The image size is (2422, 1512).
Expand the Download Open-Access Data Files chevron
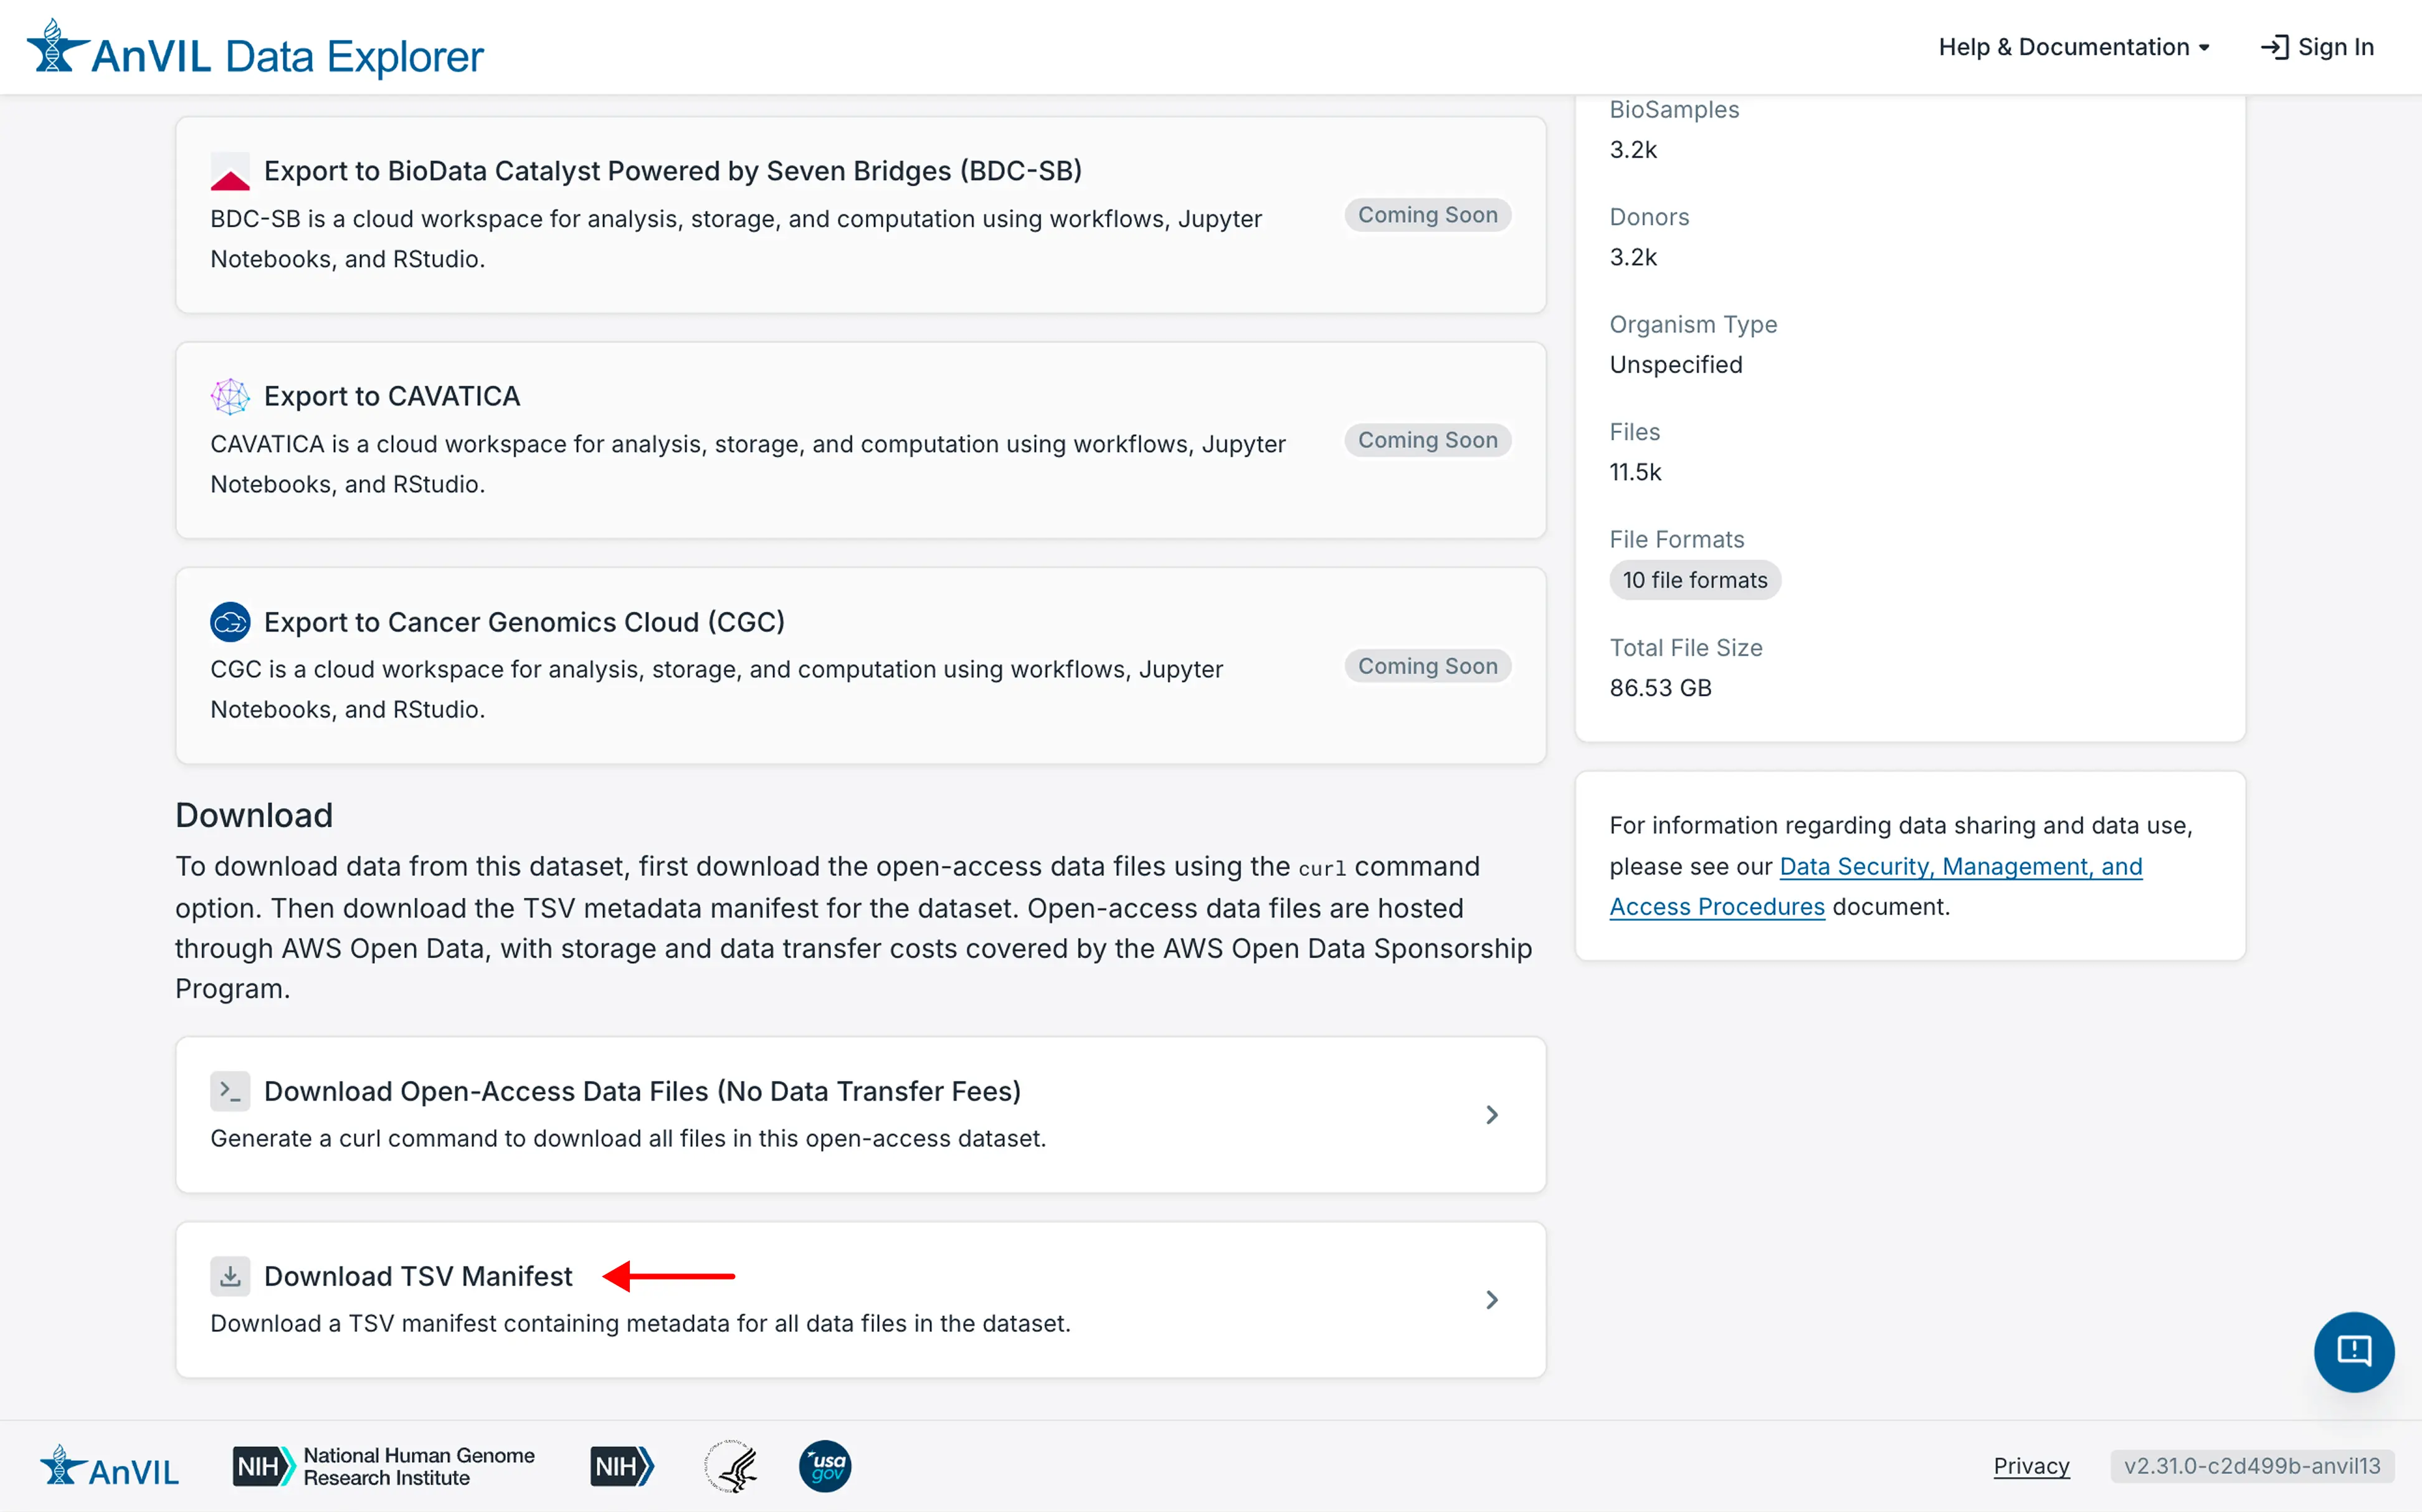[1492, 1114]
